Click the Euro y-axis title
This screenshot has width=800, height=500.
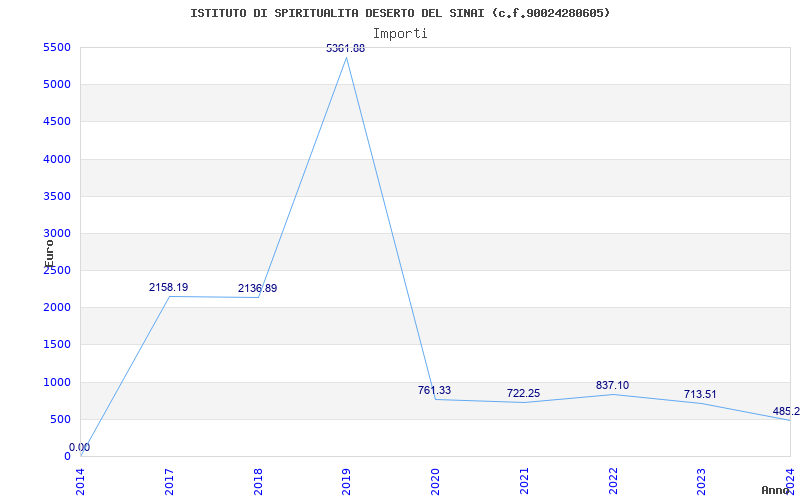(x=49, y=253)
